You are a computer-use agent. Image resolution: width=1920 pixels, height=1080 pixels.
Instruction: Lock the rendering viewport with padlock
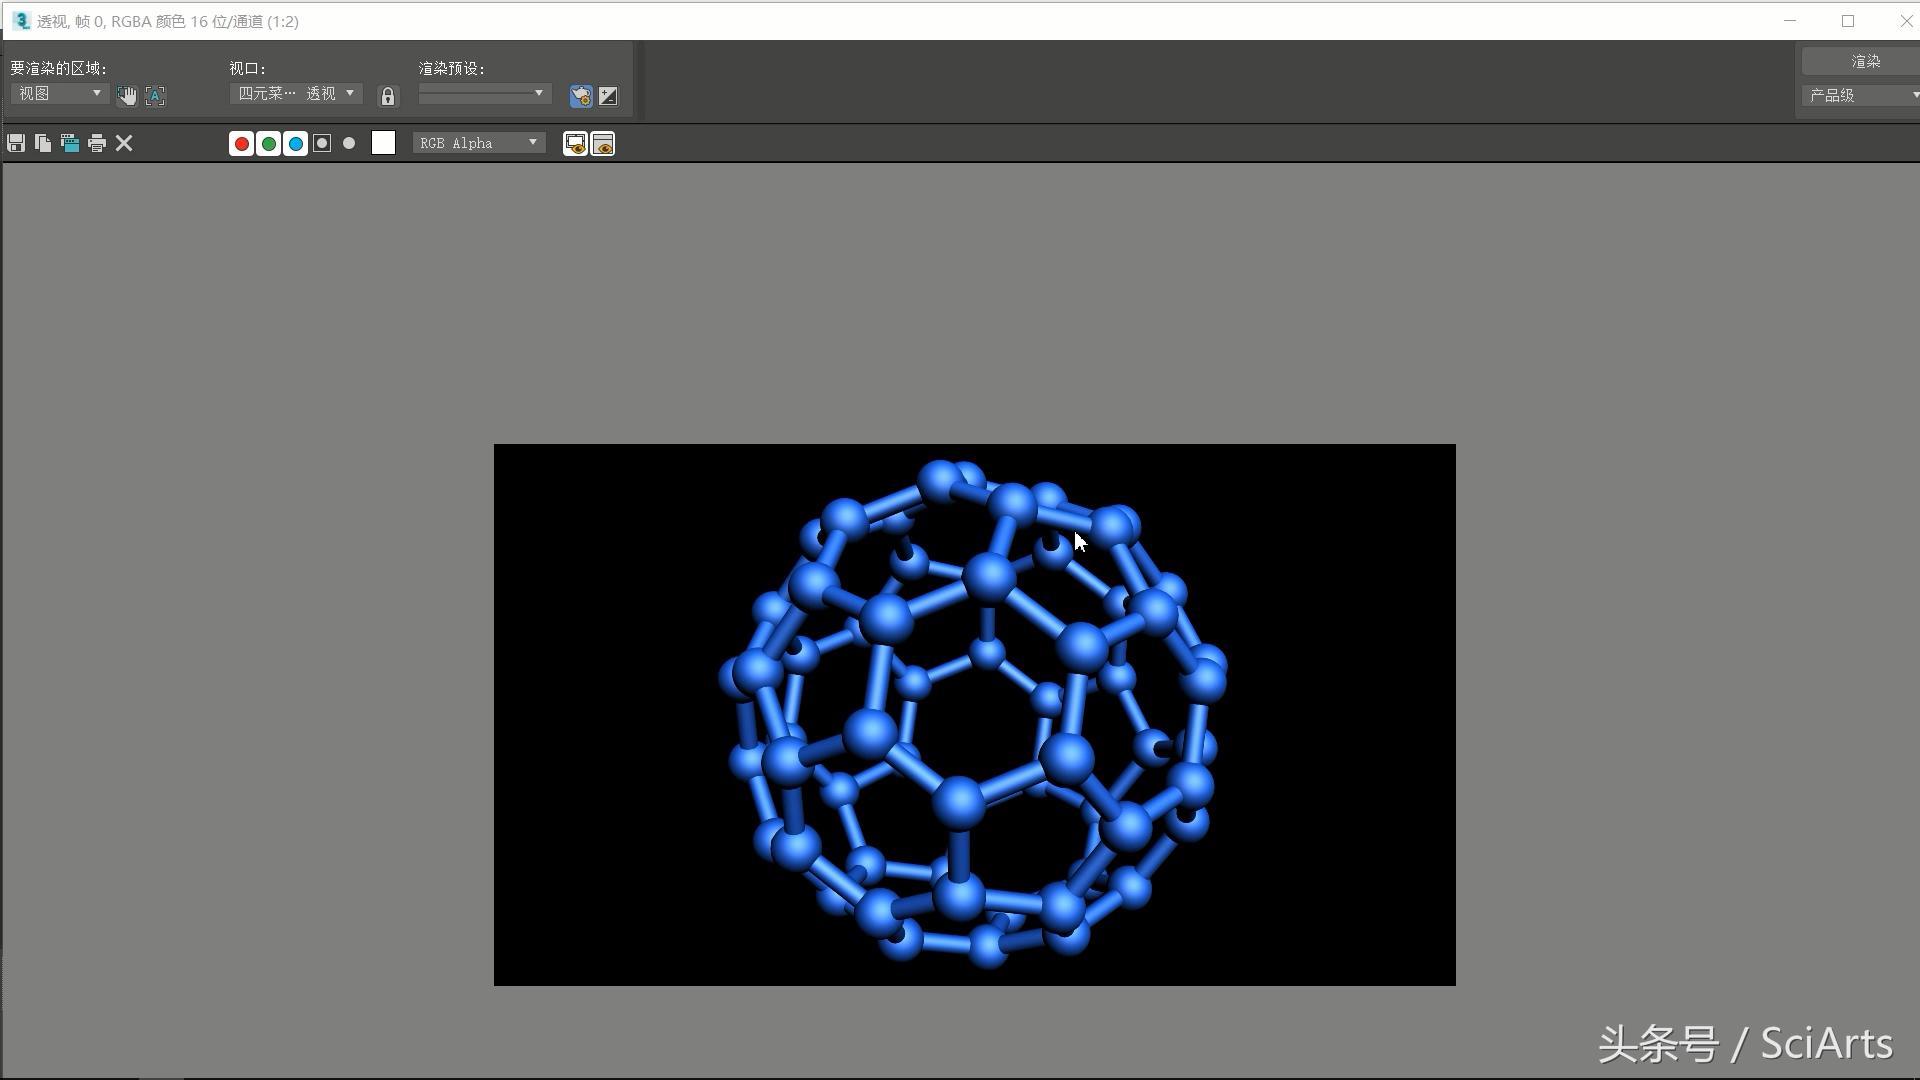click(387, 96)
